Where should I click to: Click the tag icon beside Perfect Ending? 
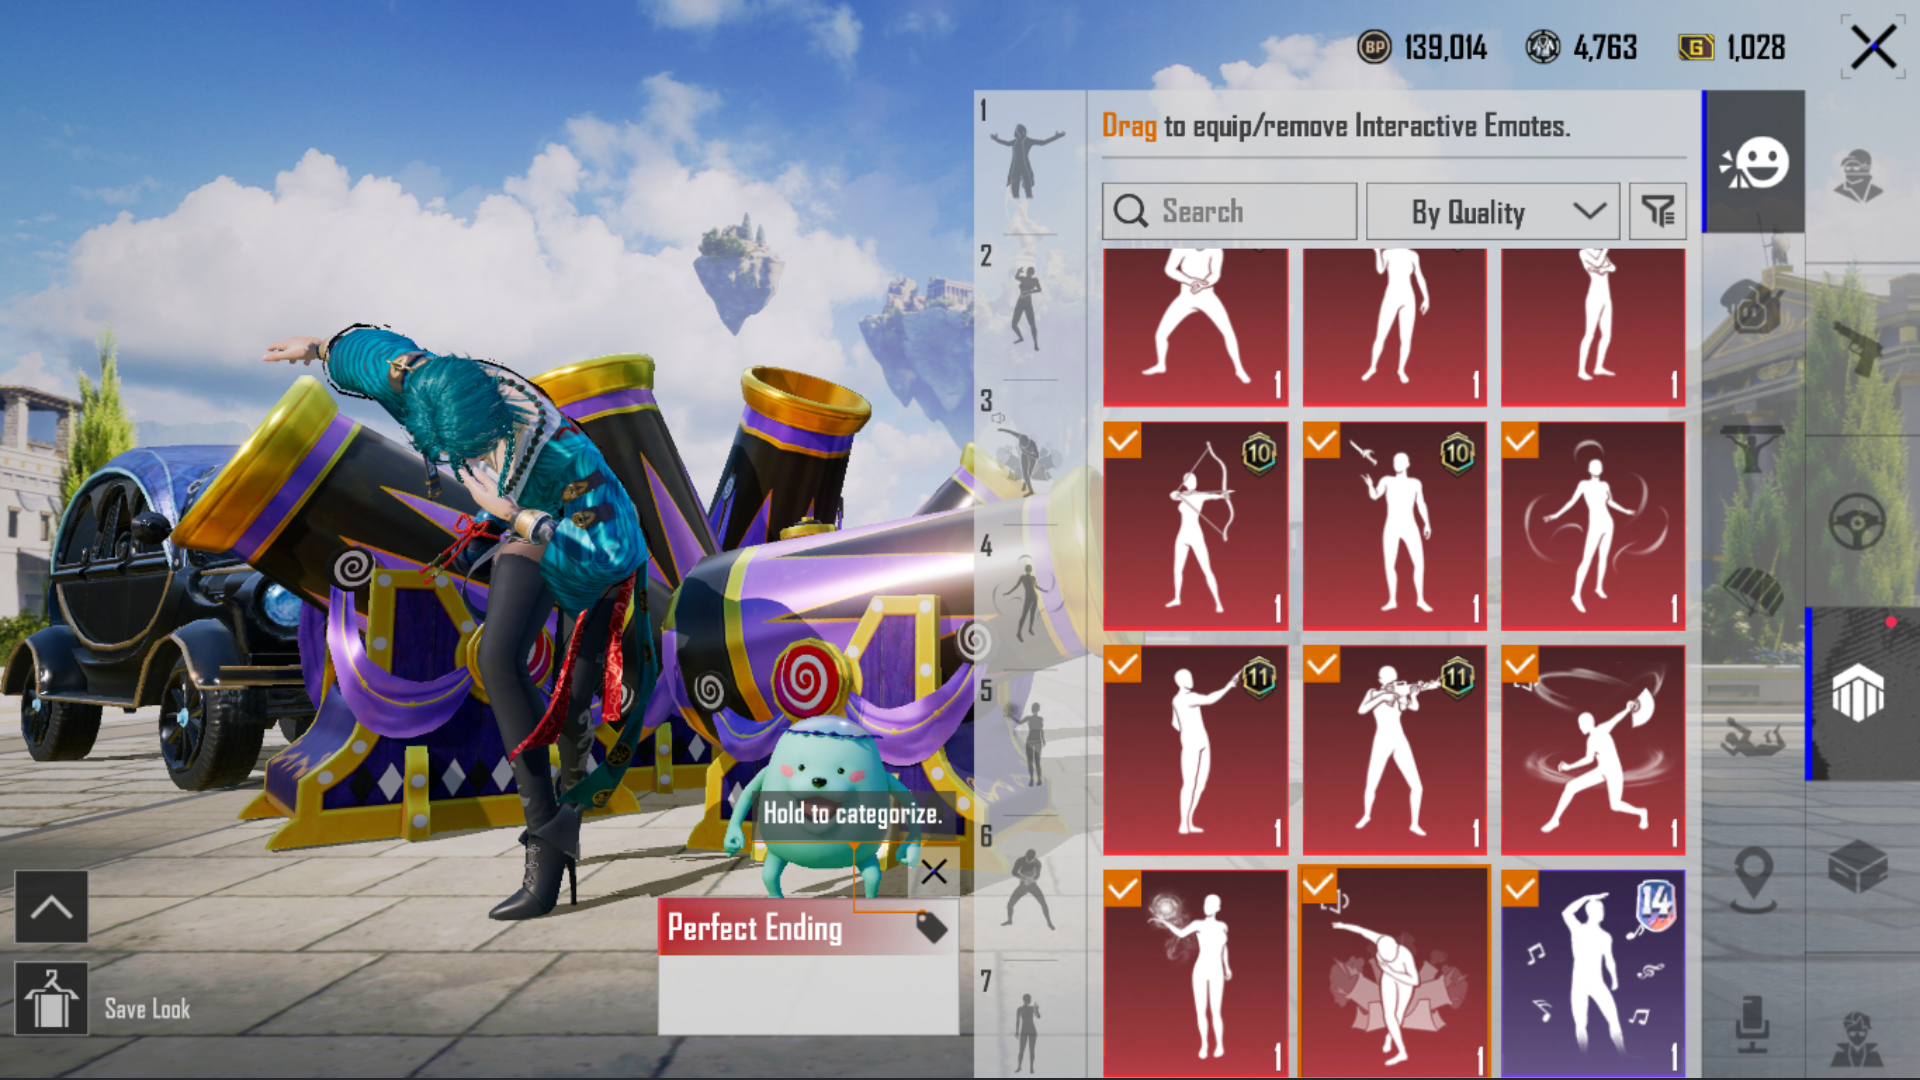tap(931, 927)
